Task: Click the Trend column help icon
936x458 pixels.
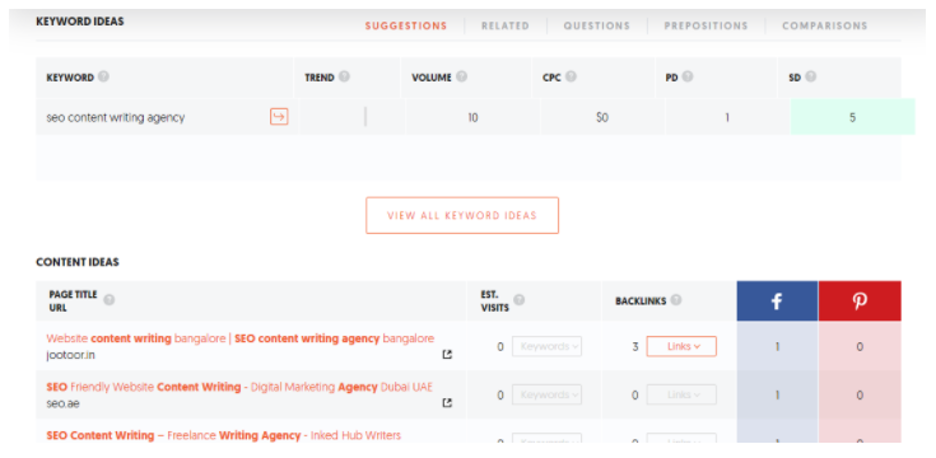Action: [x=344, y=77]
